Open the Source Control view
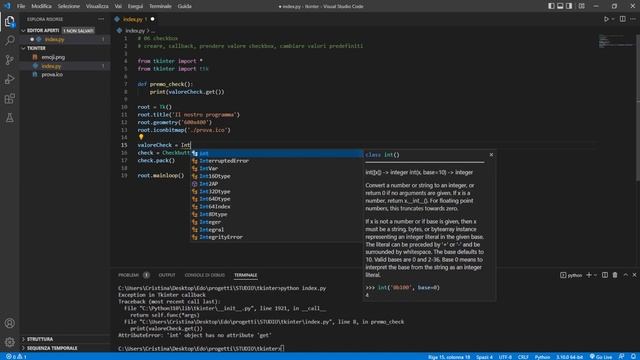The width and height of the screenshot is (640, 360). coord(9,60)
